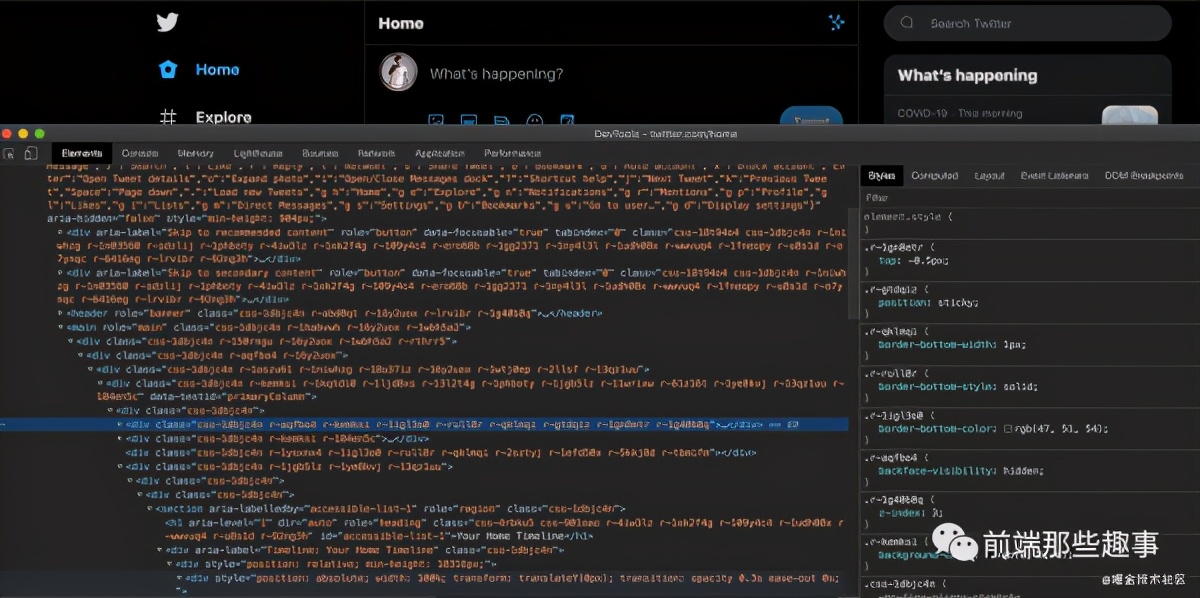Viewport: 1200px width, 598px height.
Task: Click the Home icon in the sidebar
Action: [x=168, y=70]
